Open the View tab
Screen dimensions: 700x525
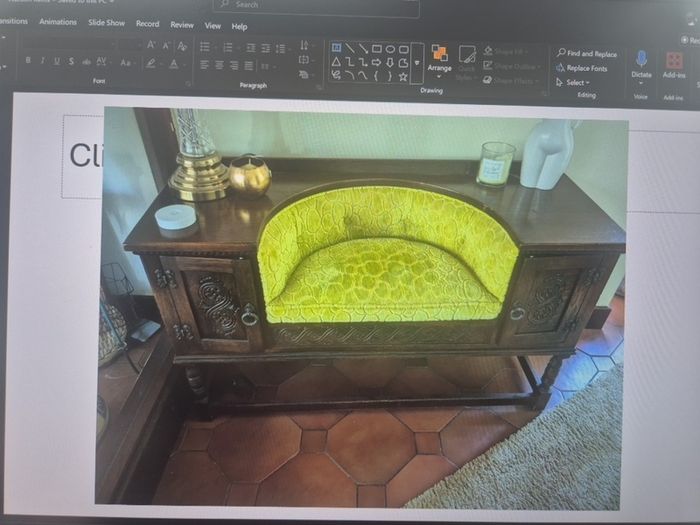[212, 26]
